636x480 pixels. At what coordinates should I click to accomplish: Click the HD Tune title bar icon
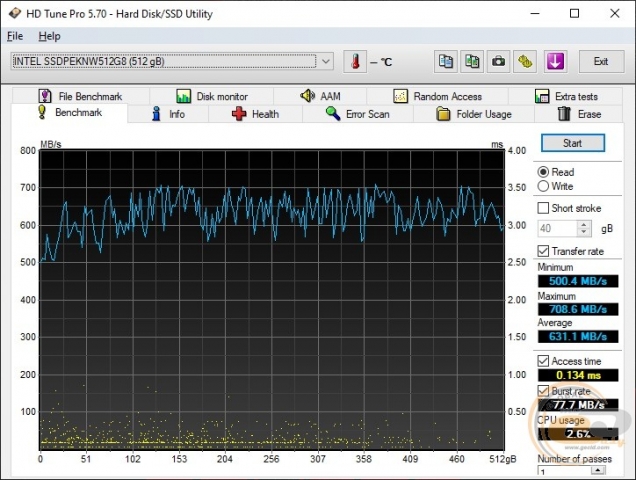[x=15, y=13]
